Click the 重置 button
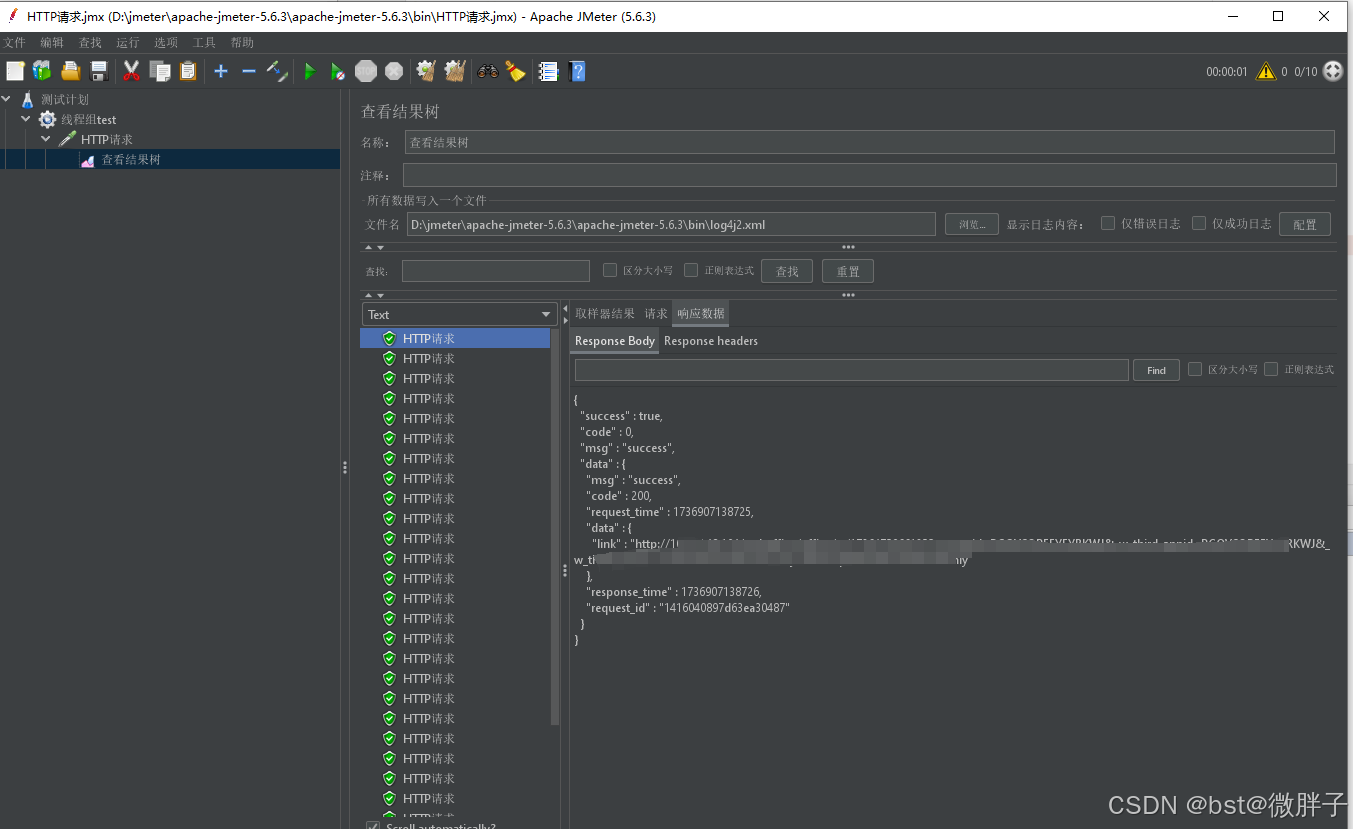Viewport: 1353px width, 829px height. [848, 271]
